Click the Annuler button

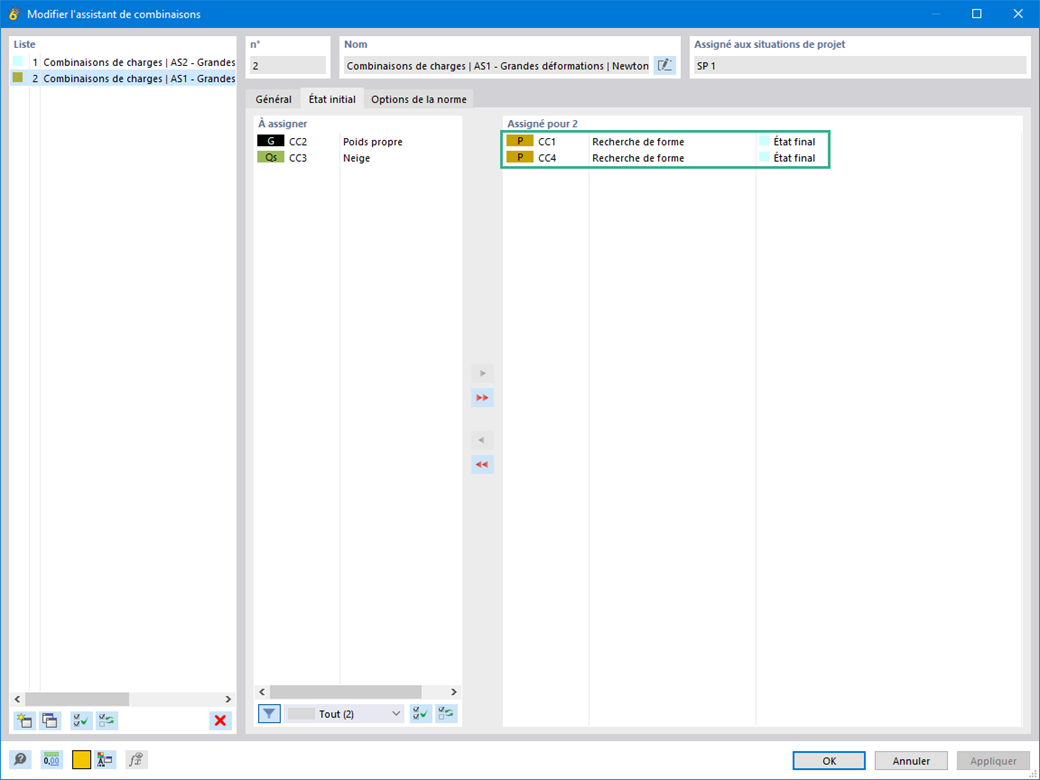911,761
